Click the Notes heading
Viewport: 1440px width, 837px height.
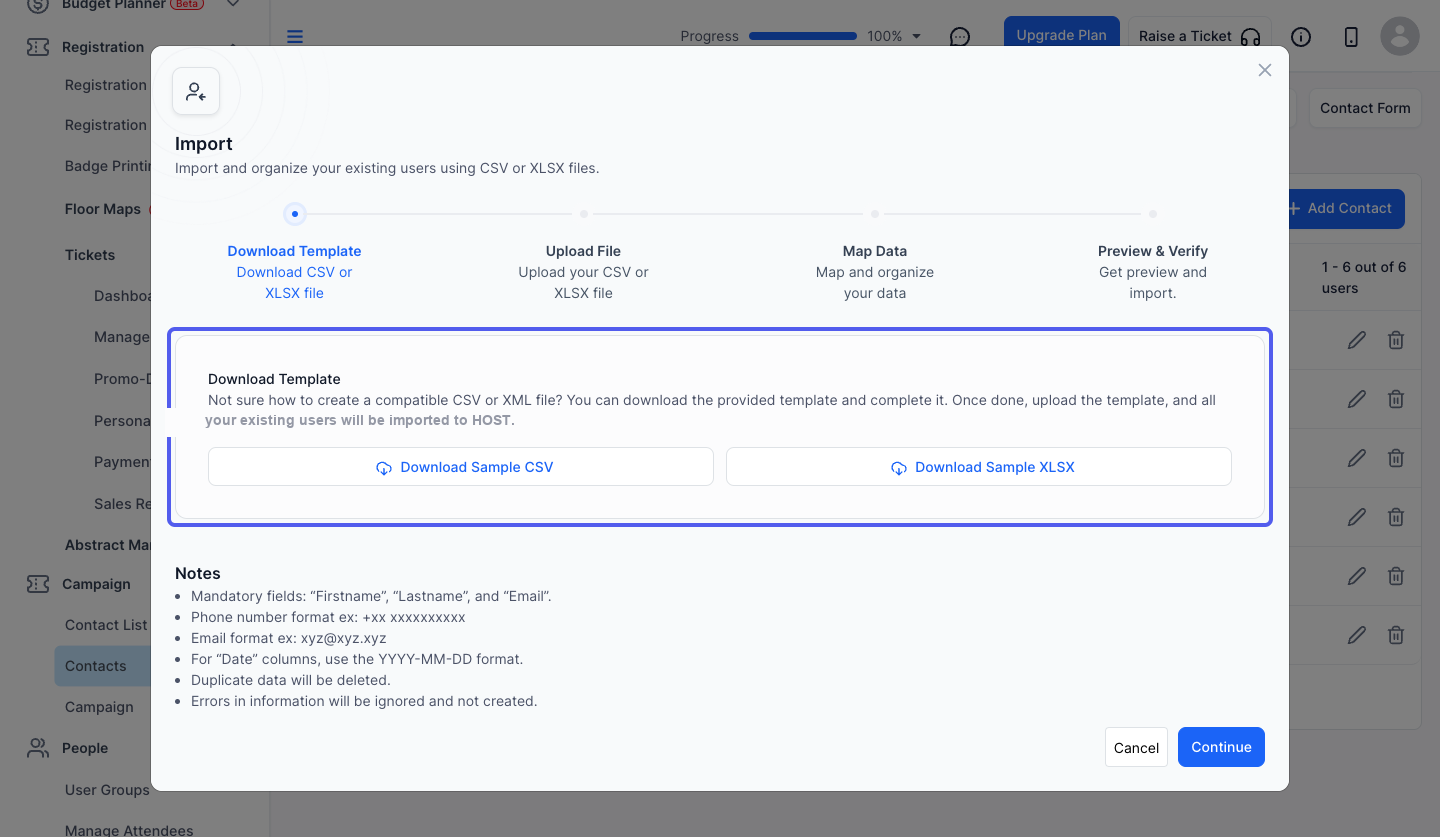click(x=198, y=573)
